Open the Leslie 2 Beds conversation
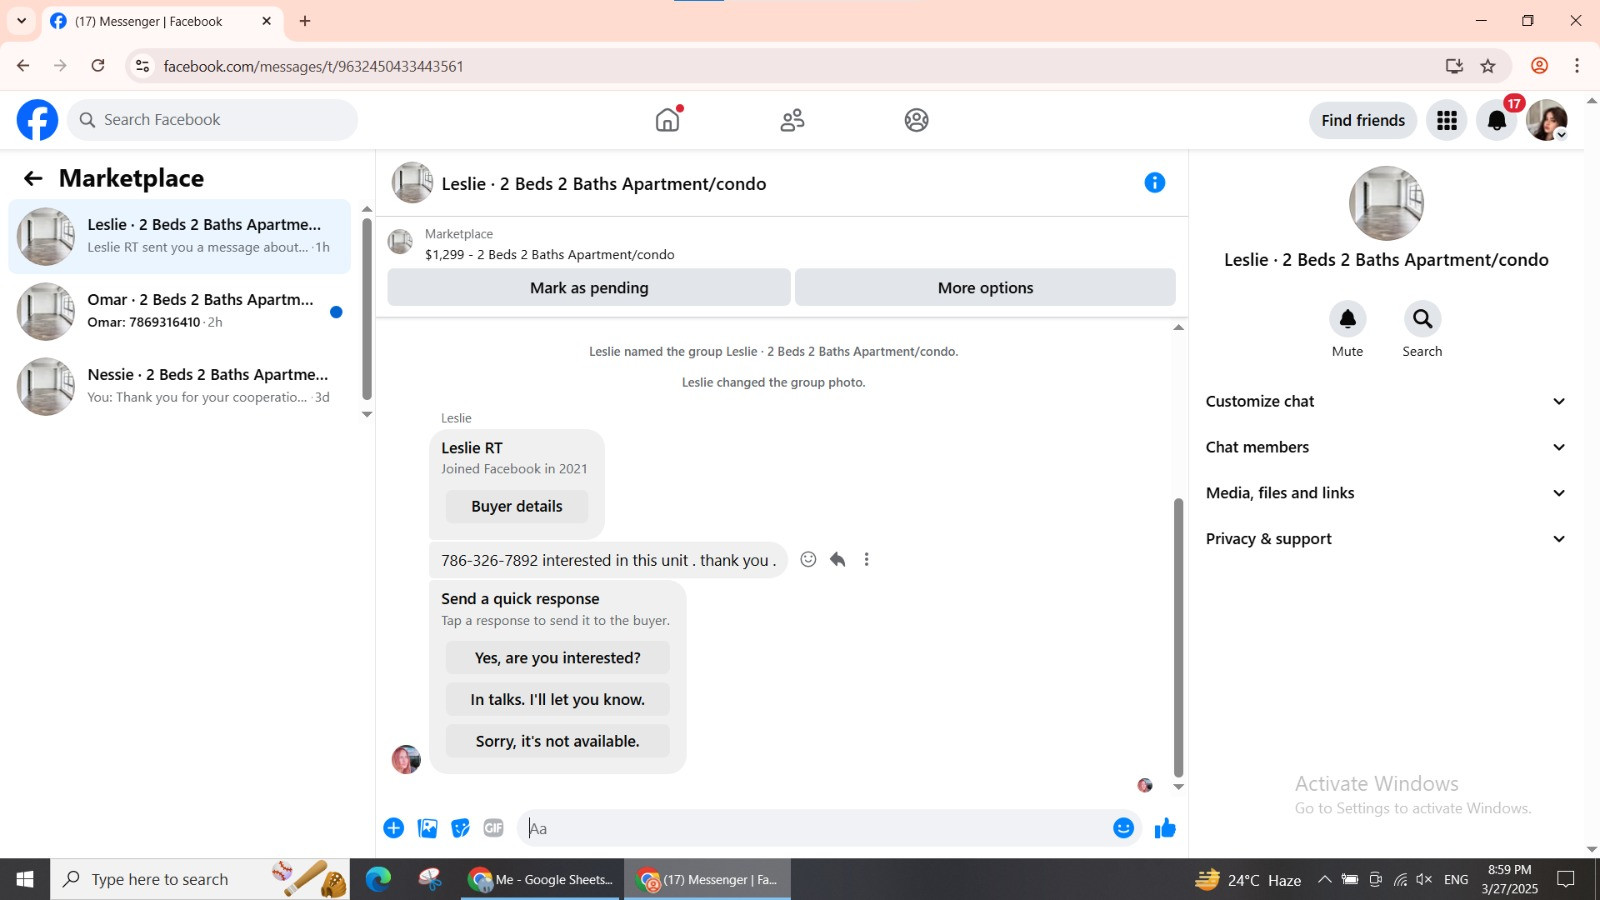 [x=180, y=236]
